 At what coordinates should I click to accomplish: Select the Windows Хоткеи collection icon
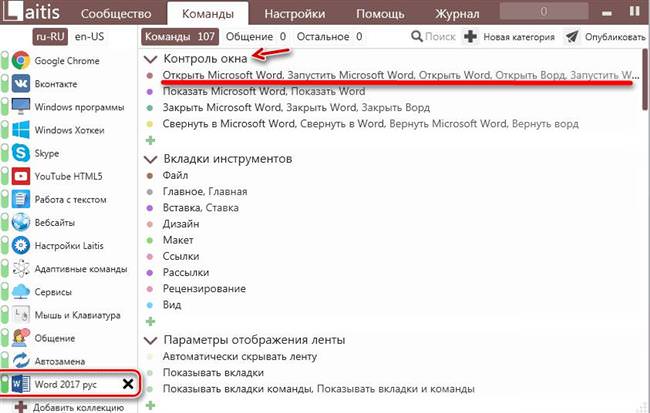click(21, 130)
